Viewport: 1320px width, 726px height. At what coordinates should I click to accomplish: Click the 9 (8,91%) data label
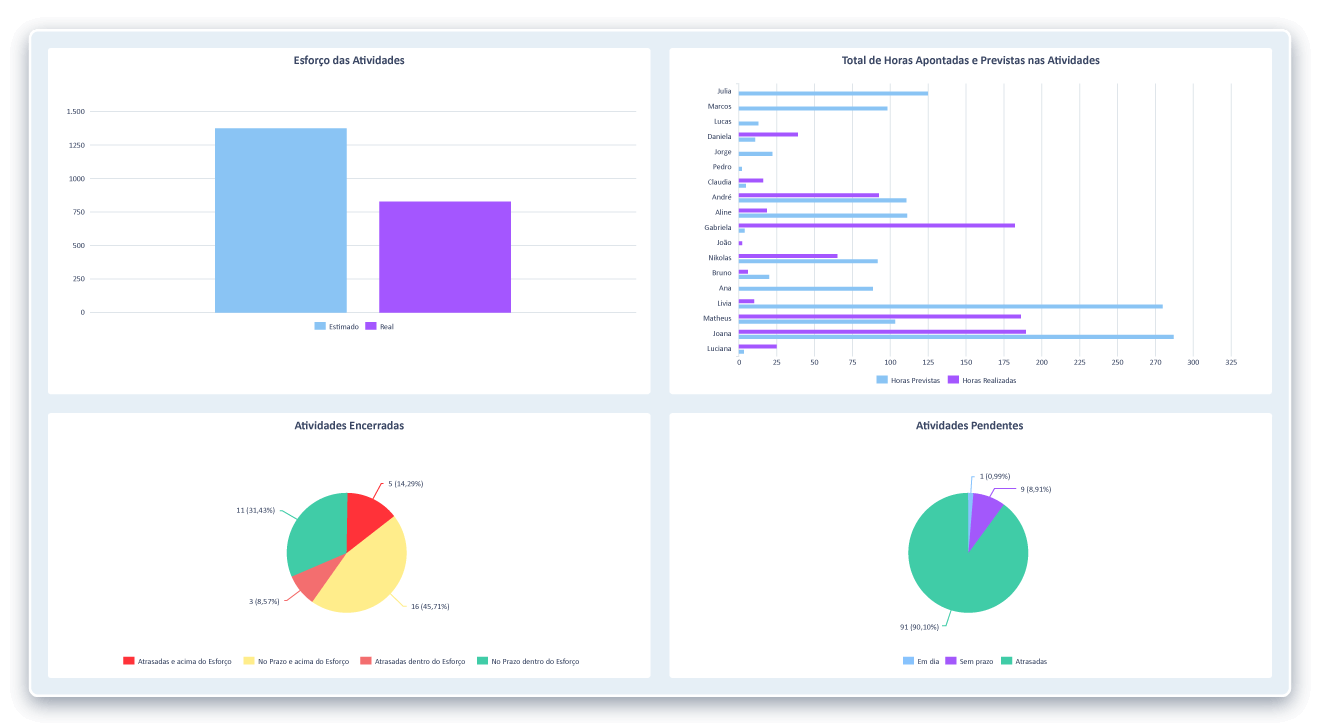tap(1036, 489)
